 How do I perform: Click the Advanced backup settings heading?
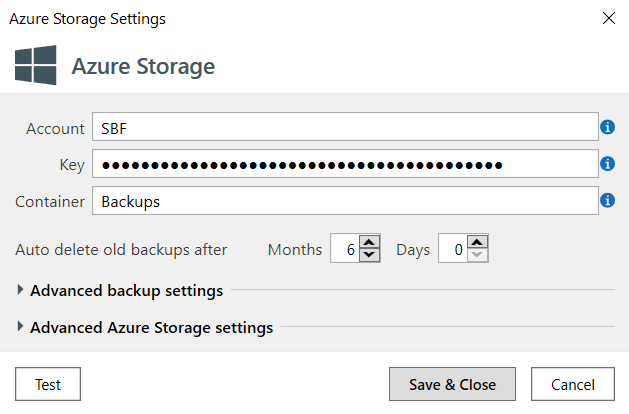(126, 290)
